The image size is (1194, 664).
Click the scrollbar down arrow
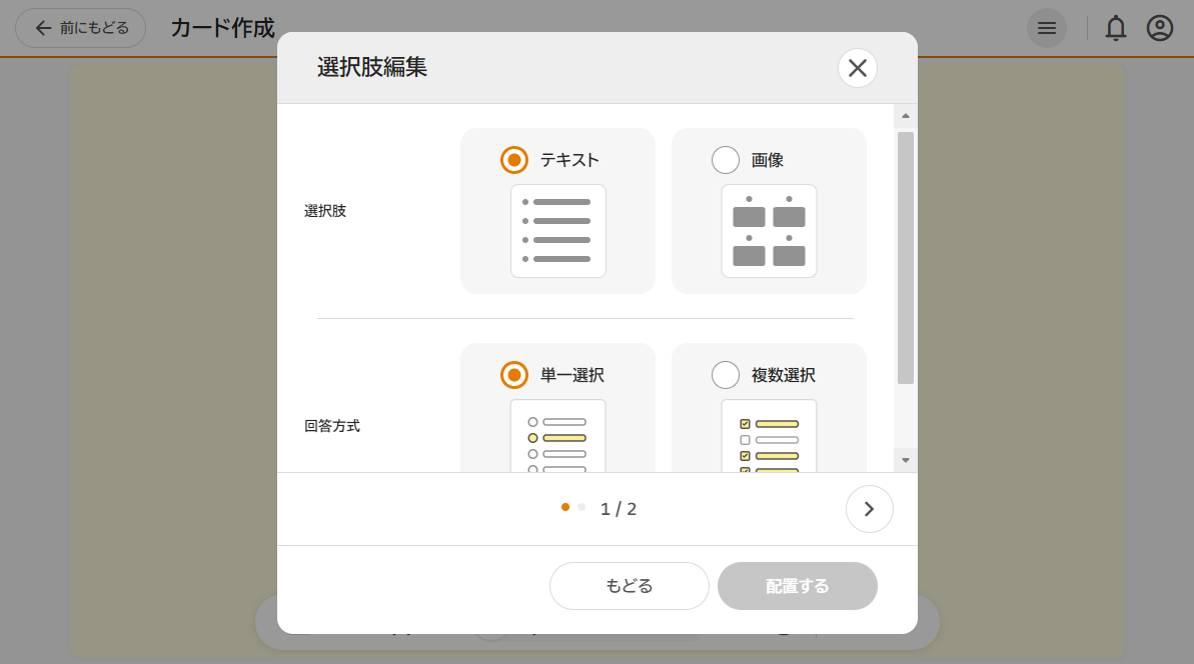click(x=905, y=459)
